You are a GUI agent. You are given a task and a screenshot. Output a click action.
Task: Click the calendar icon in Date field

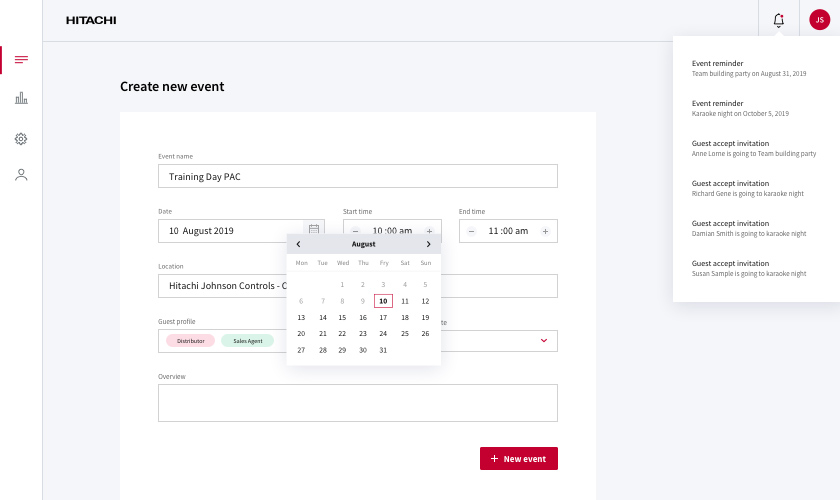tap(314, 229)
